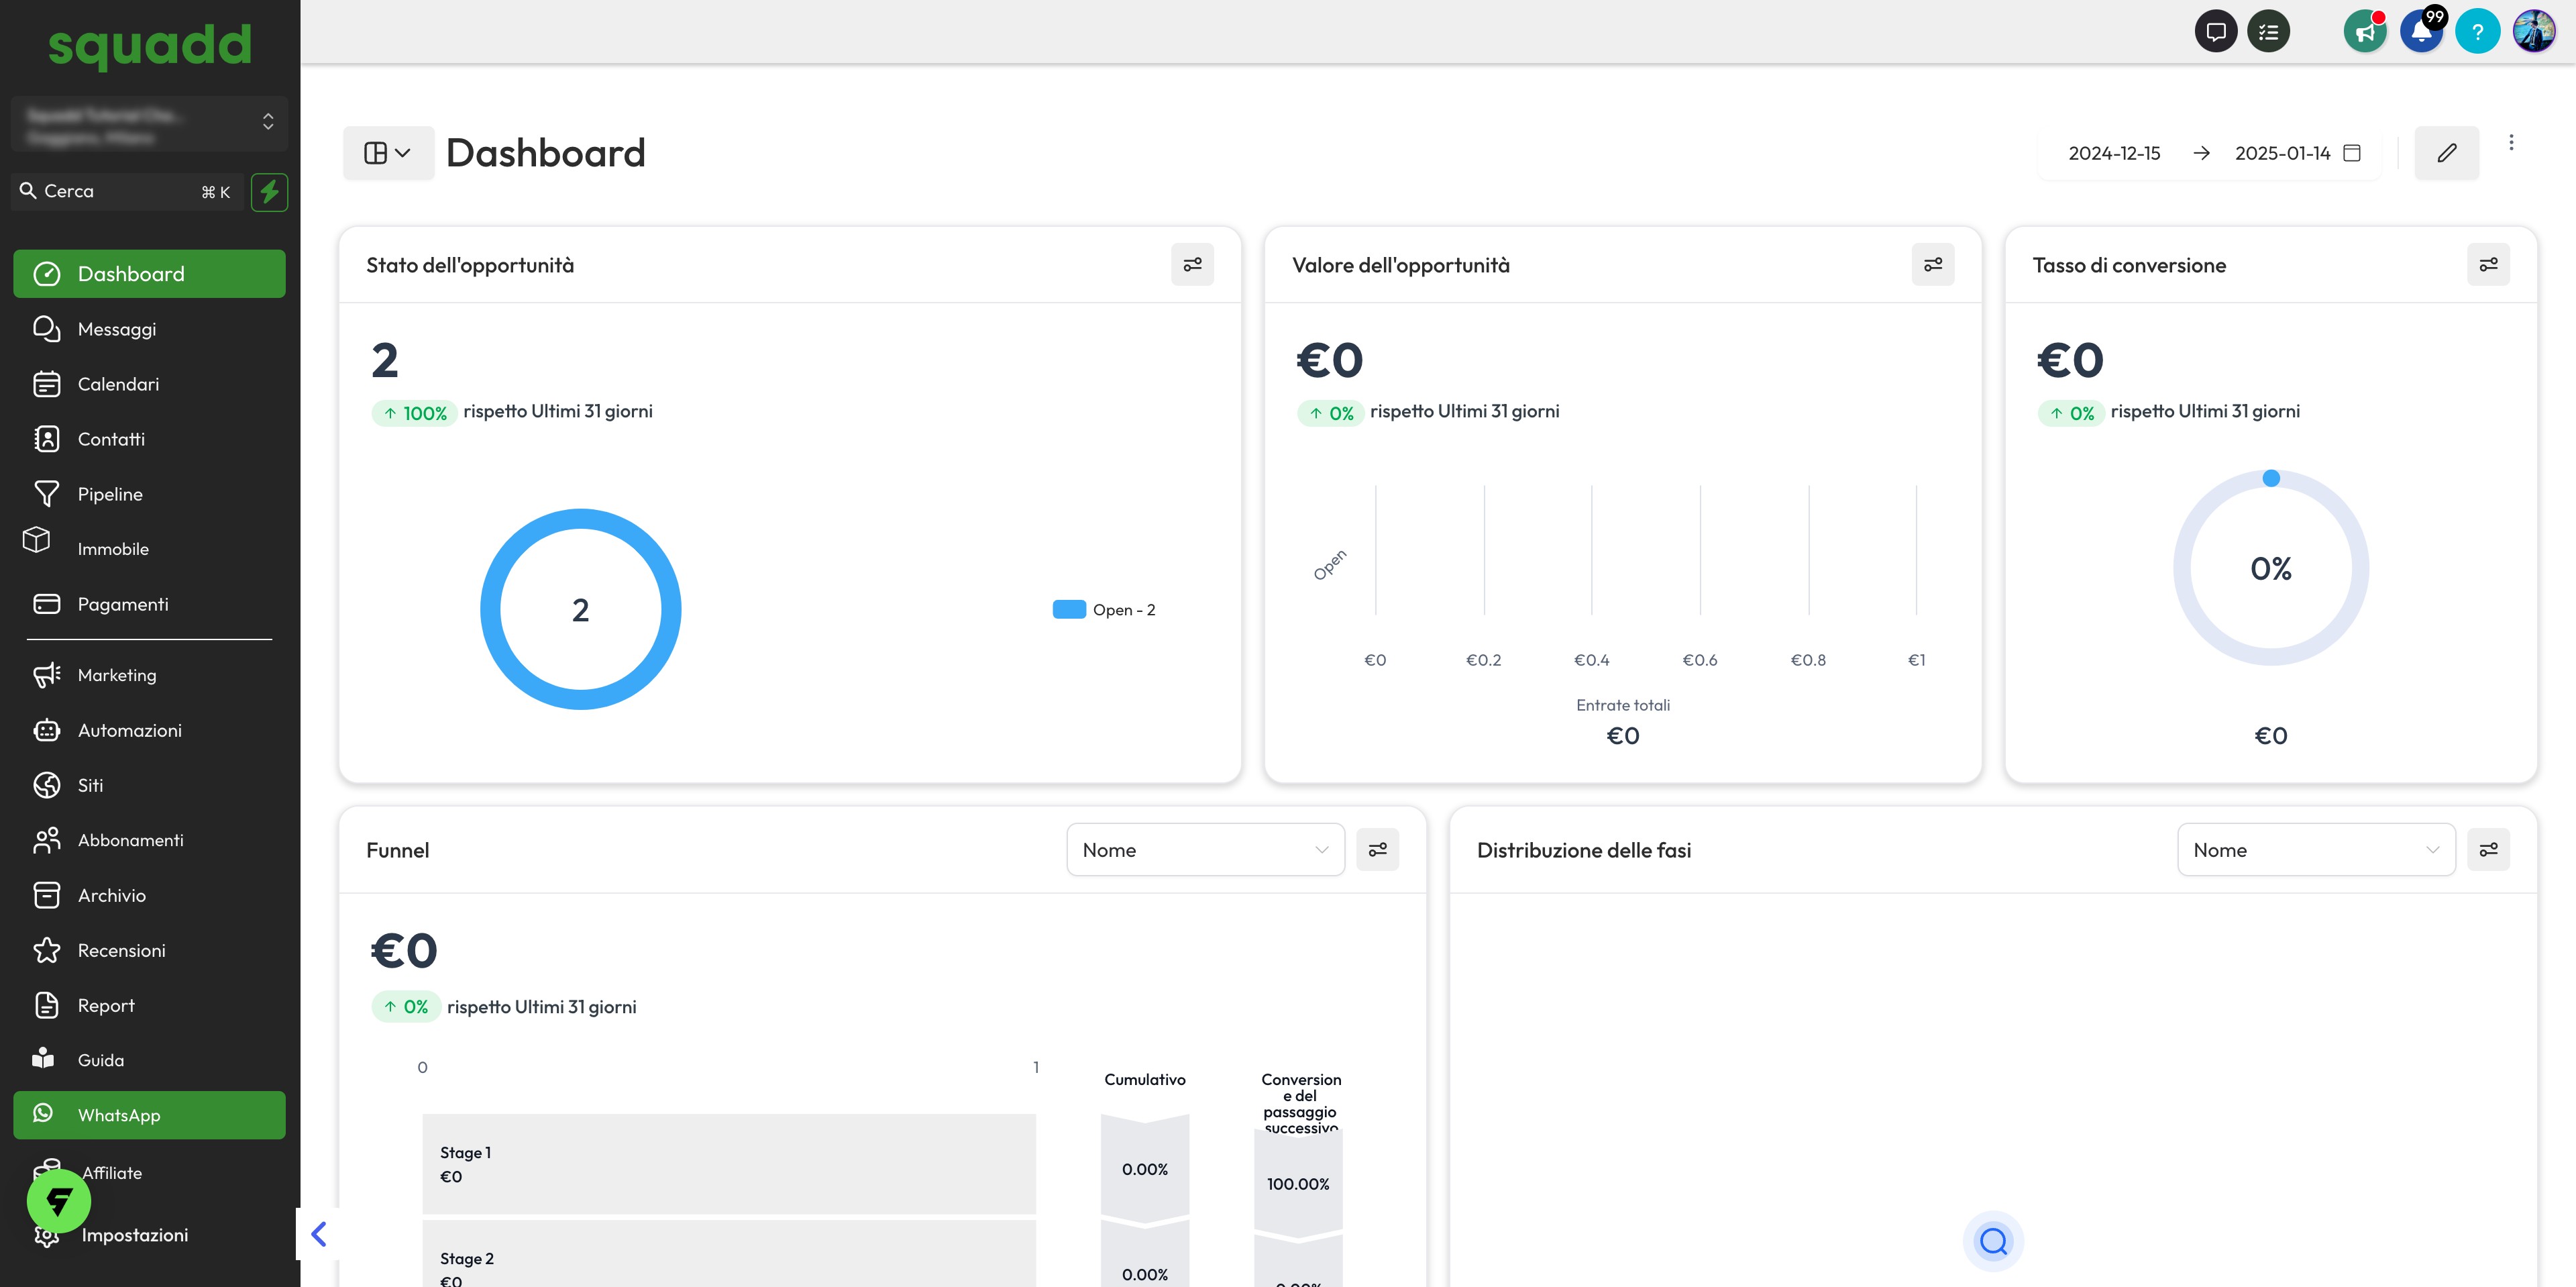Click the pencil edit dashboard button
2576x1287 pixels.
[x=2446, y=153]
